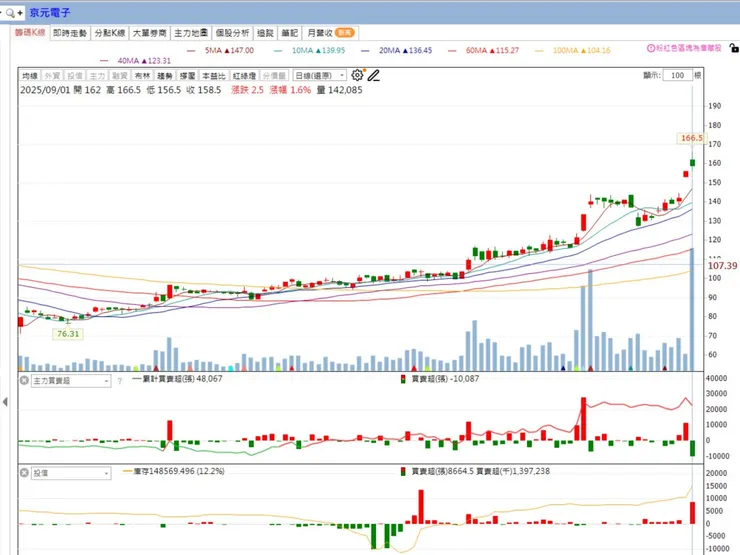Switch to the 筆記 tab
This screenshot has height=555, width=740.
(290, 33)
